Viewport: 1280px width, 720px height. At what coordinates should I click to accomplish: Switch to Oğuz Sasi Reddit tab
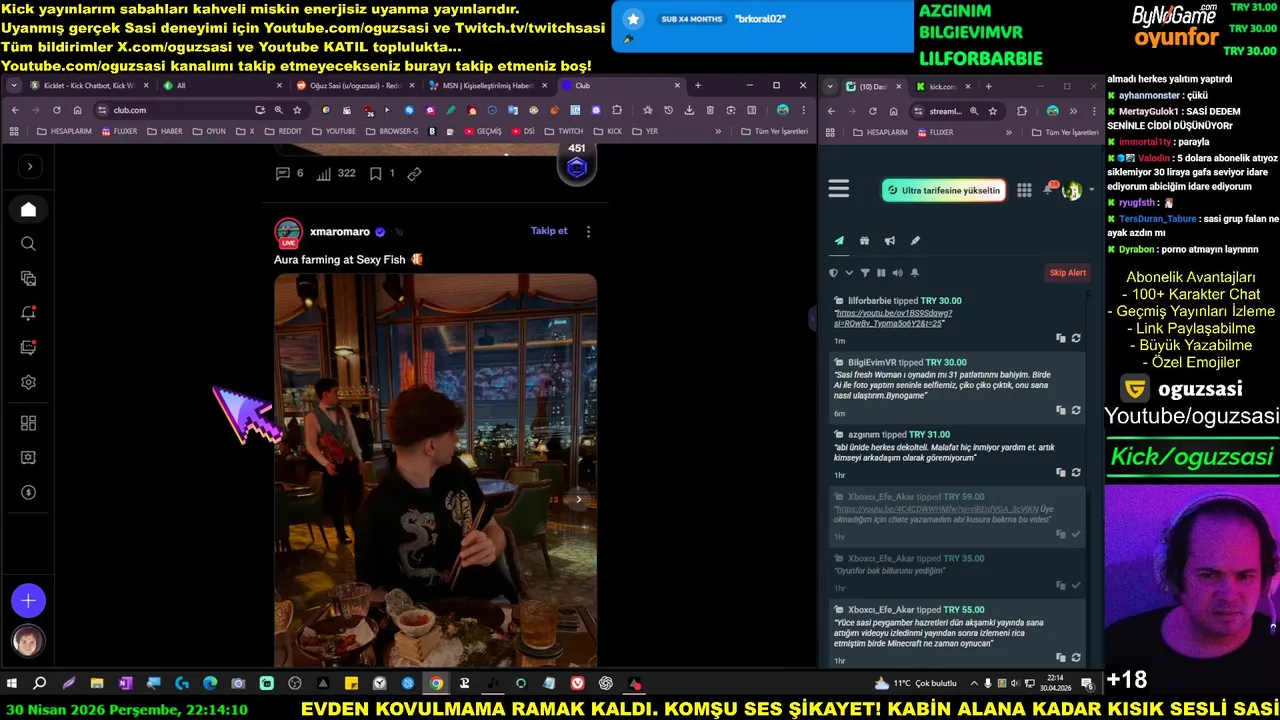tap(352, 85)
